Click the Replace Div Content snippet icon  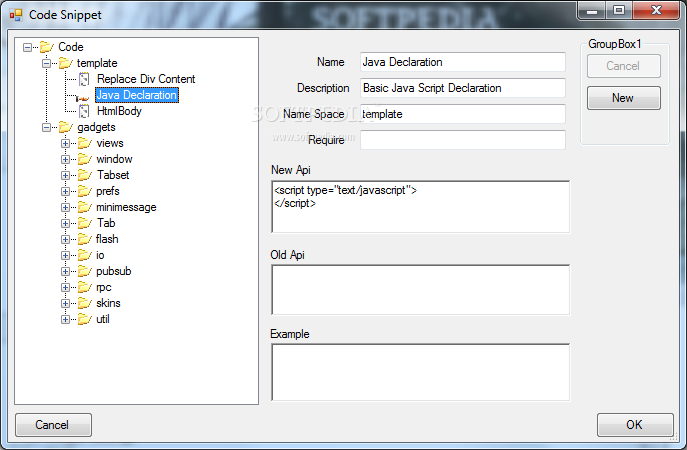click(x=84, y=79)
